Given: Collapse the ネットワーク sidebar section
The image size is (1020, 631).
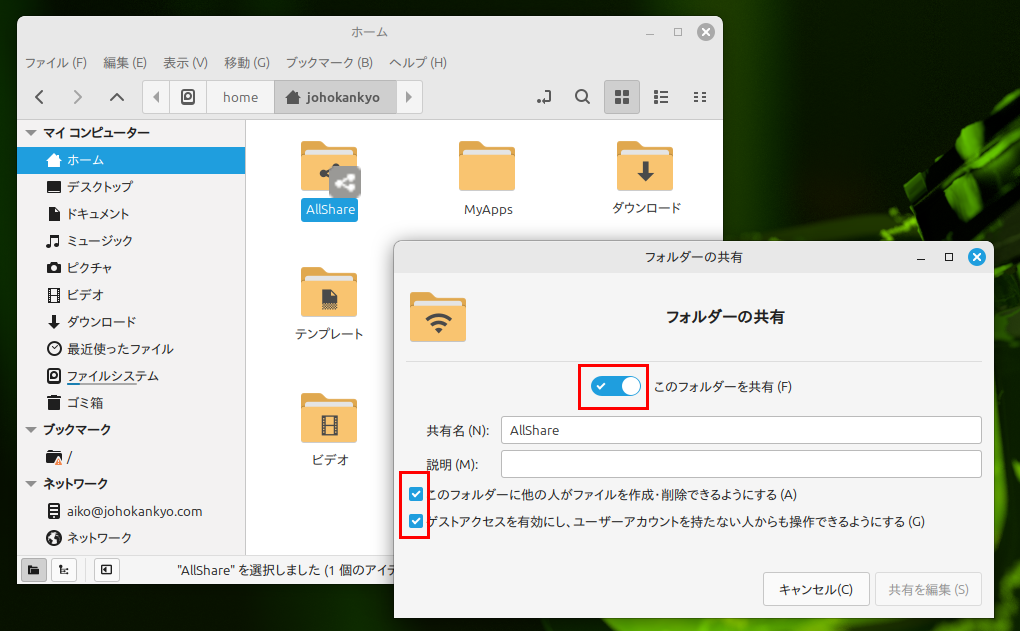Looking at the screenshot, I should [x=31, y=484].
